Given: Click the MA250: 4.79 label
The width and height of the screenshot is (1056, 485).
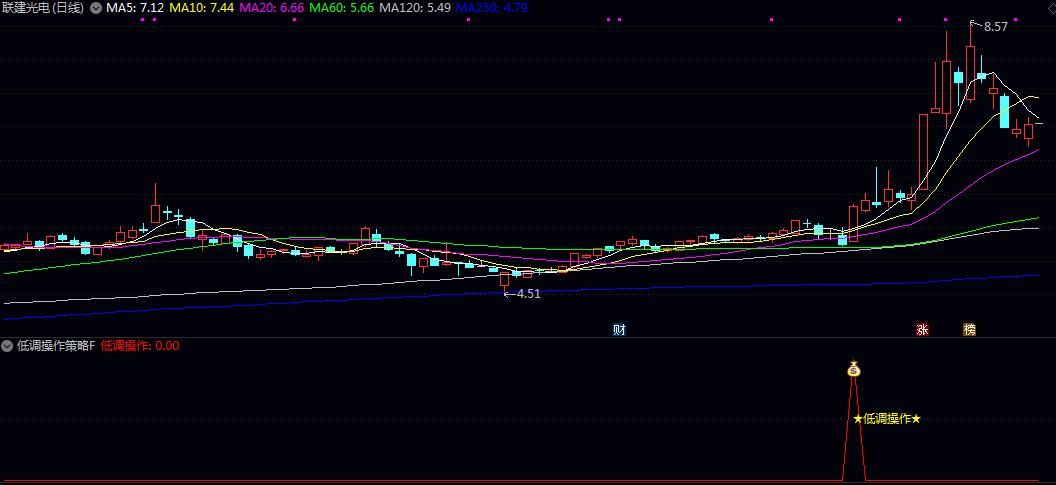Looking at the screenshot, I should [x=492, y=9].
